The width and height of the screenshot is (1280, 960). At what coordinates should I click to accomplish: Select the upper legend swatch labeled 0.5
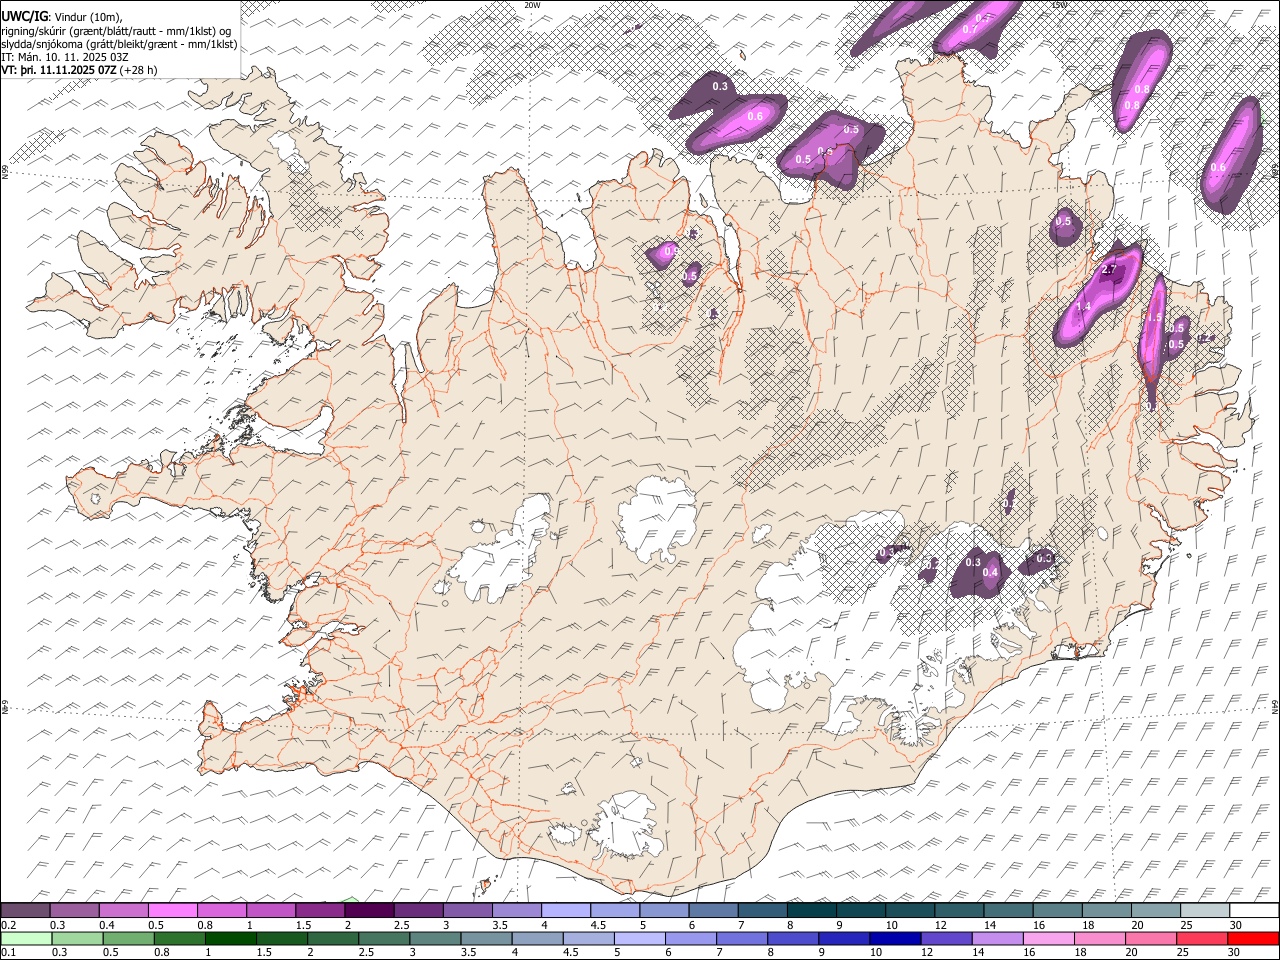173,910
